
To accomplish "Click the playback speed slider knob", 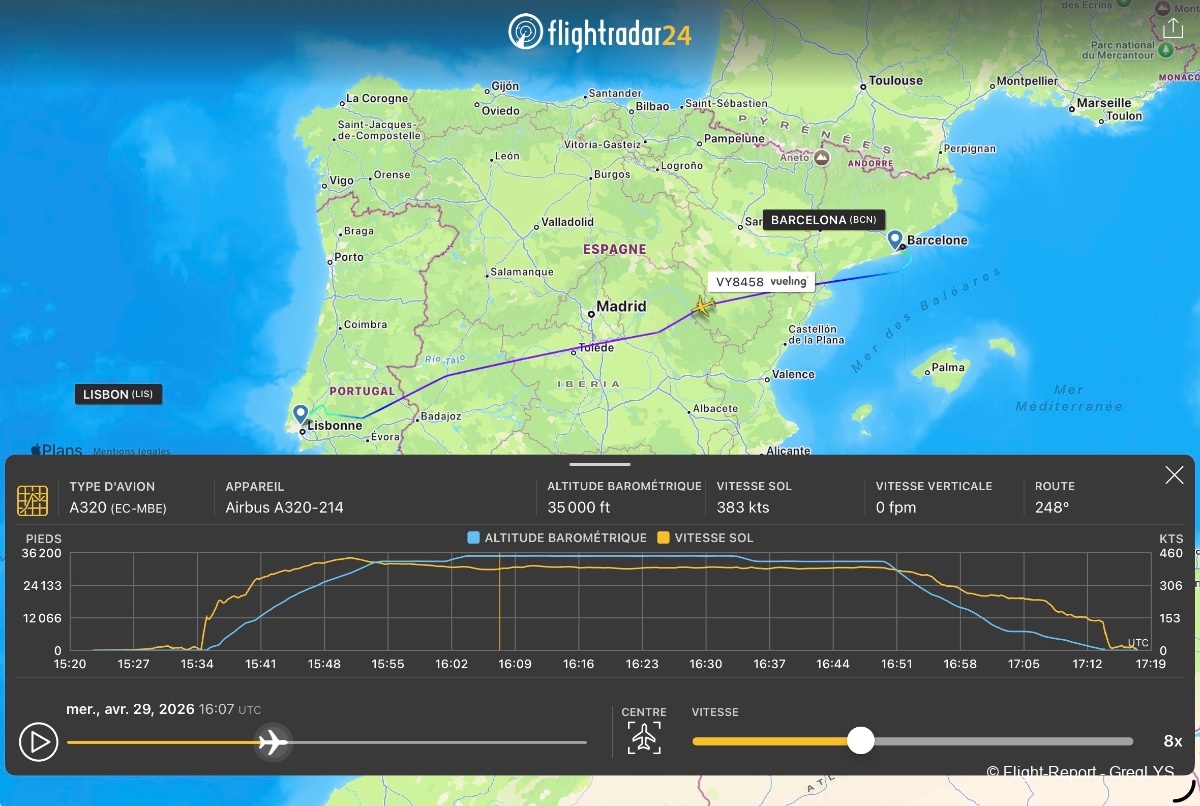I will [x=860, y=741].
